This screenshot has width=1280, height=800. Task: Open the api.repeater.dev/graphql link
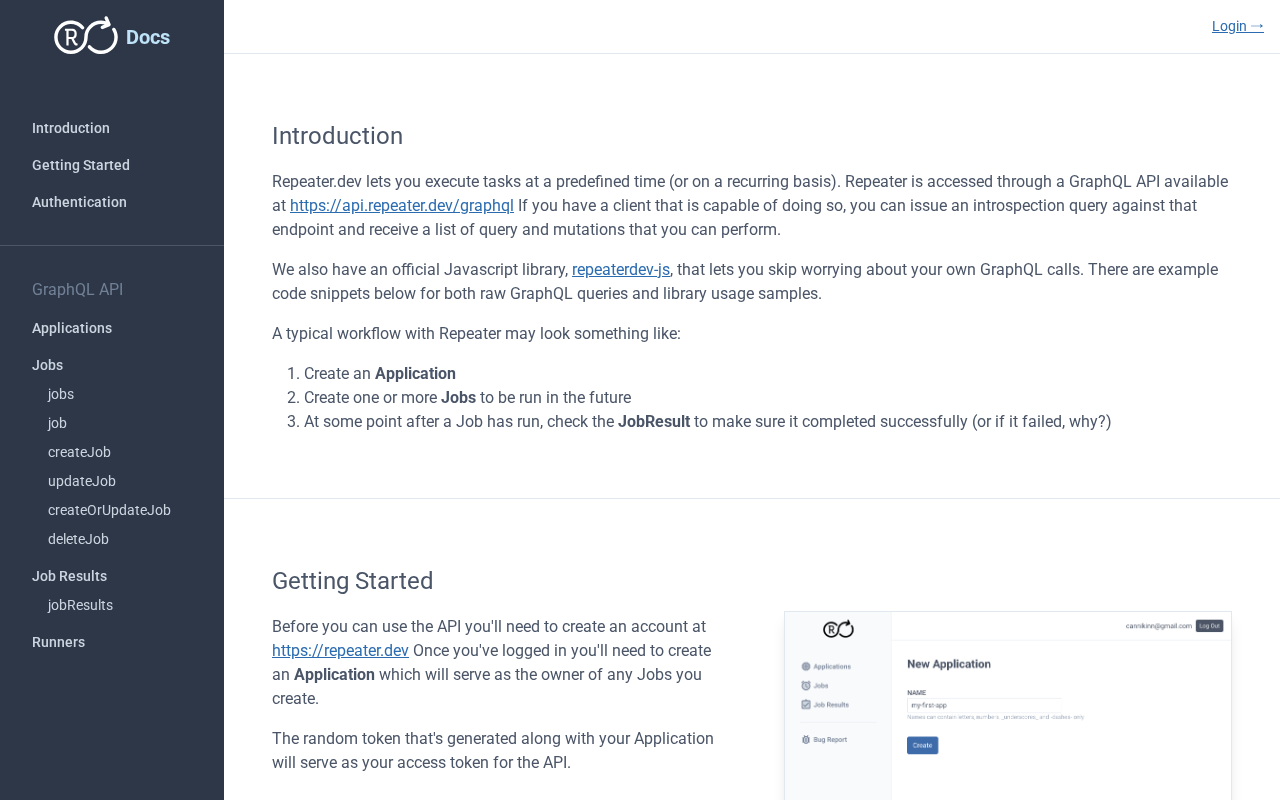pyautogui.click(x=402, y=206)
